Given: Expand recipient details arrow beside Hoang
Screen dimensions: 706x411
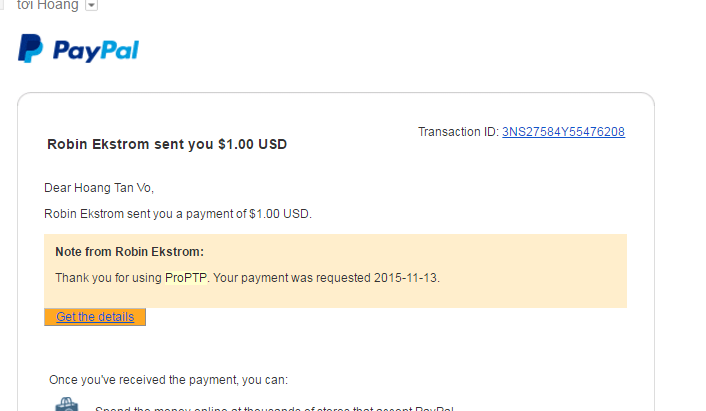Looking at the screenshot, I should point(92,5).
